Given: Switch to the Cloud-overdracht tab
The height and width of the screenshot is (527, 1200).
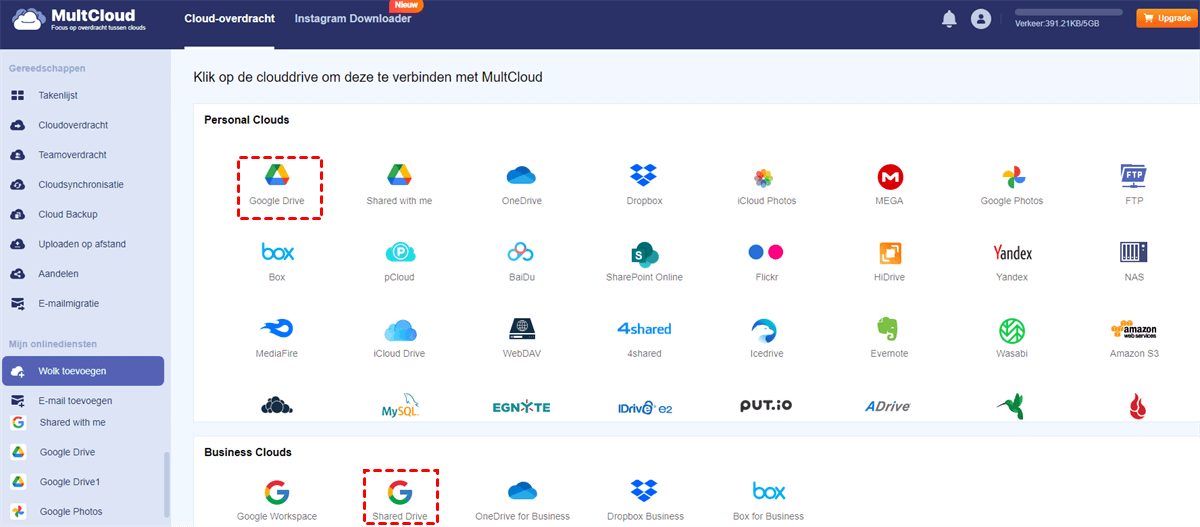Looking at the screenshot, I should 229,19.
